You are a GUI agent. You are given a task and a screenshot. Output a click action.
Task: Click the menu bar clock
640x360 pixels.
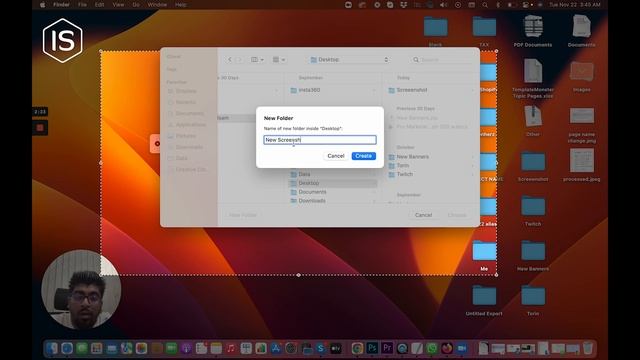click(575, 5)
